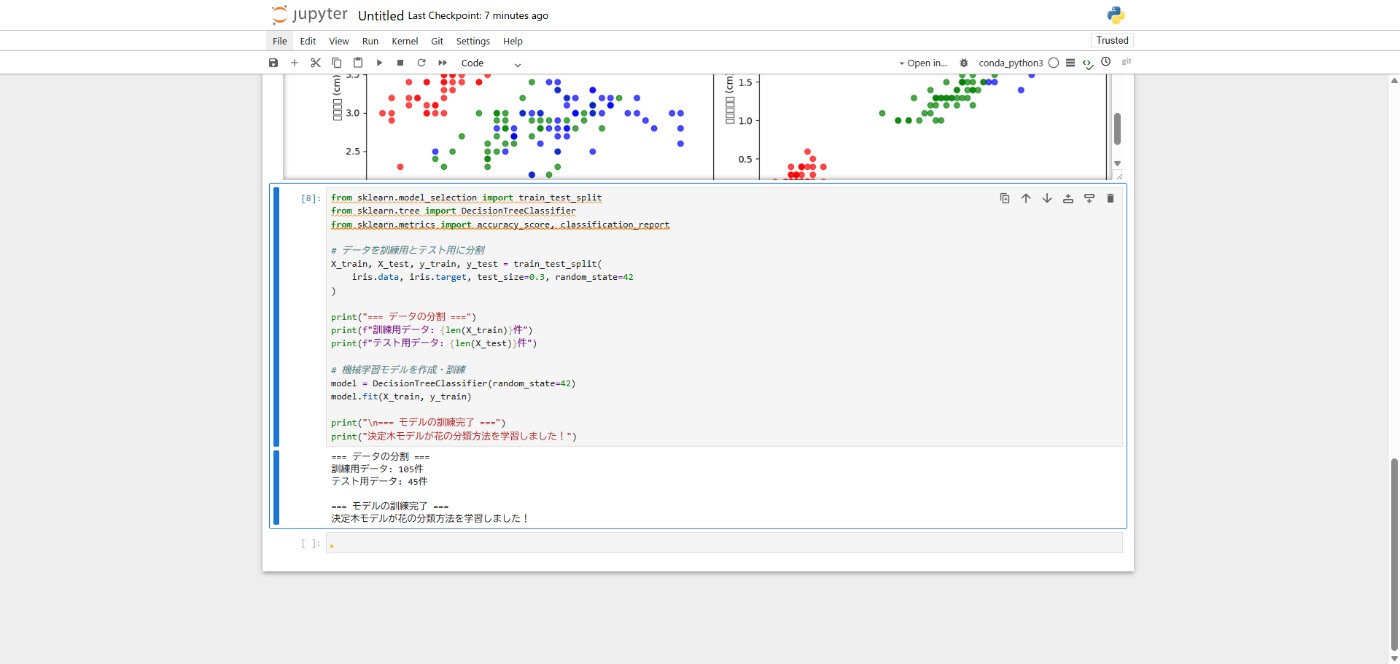Insert a cell below cell [8]

point(1089,198)
